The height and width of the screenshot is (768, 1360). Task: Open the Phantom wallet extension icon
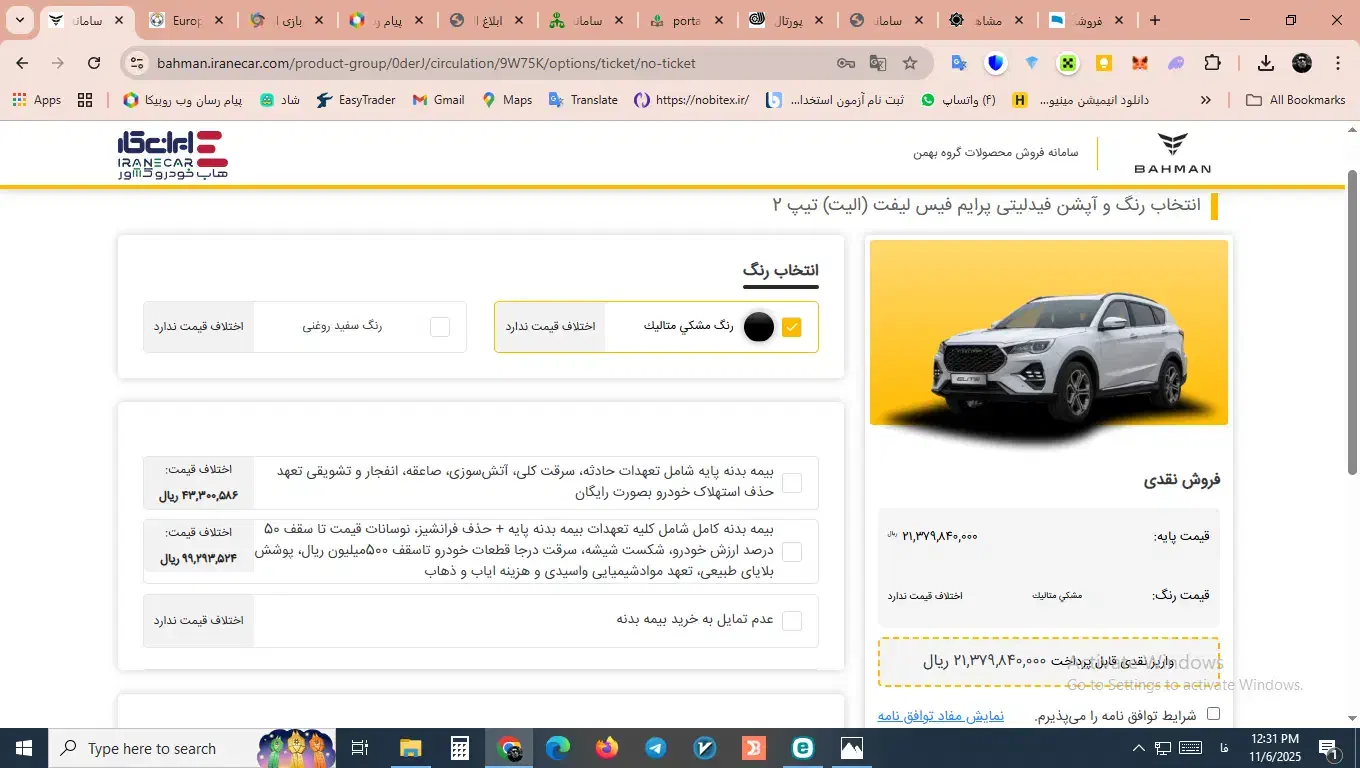click(1177, 62)
